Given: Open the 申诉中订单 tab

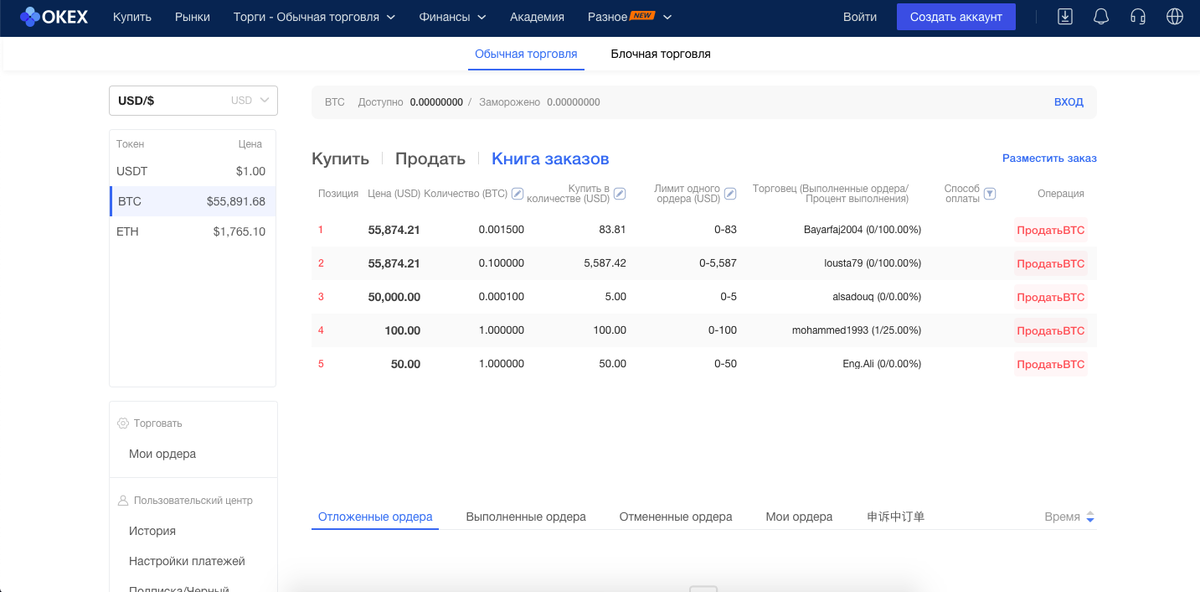Looking at the screenshot, I should 896,517.
